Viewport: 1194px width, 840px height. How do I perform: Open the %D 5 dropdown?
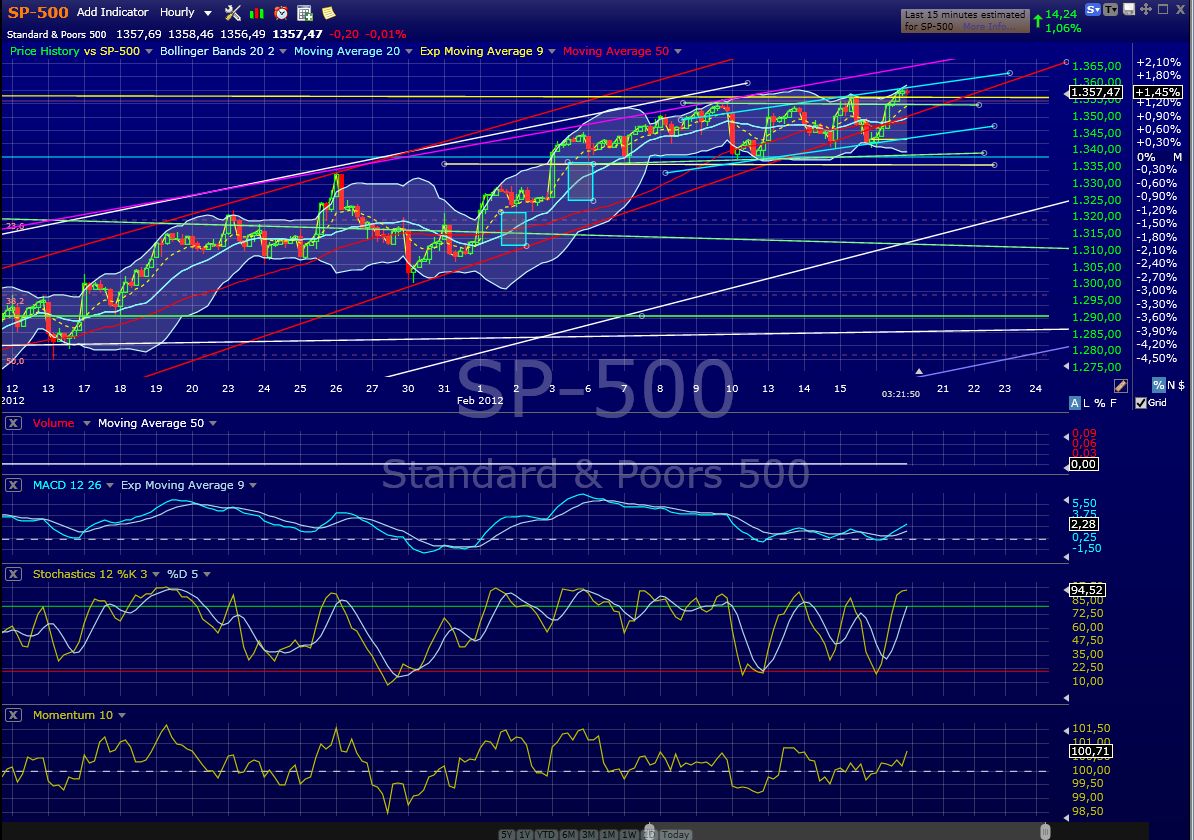206,574
